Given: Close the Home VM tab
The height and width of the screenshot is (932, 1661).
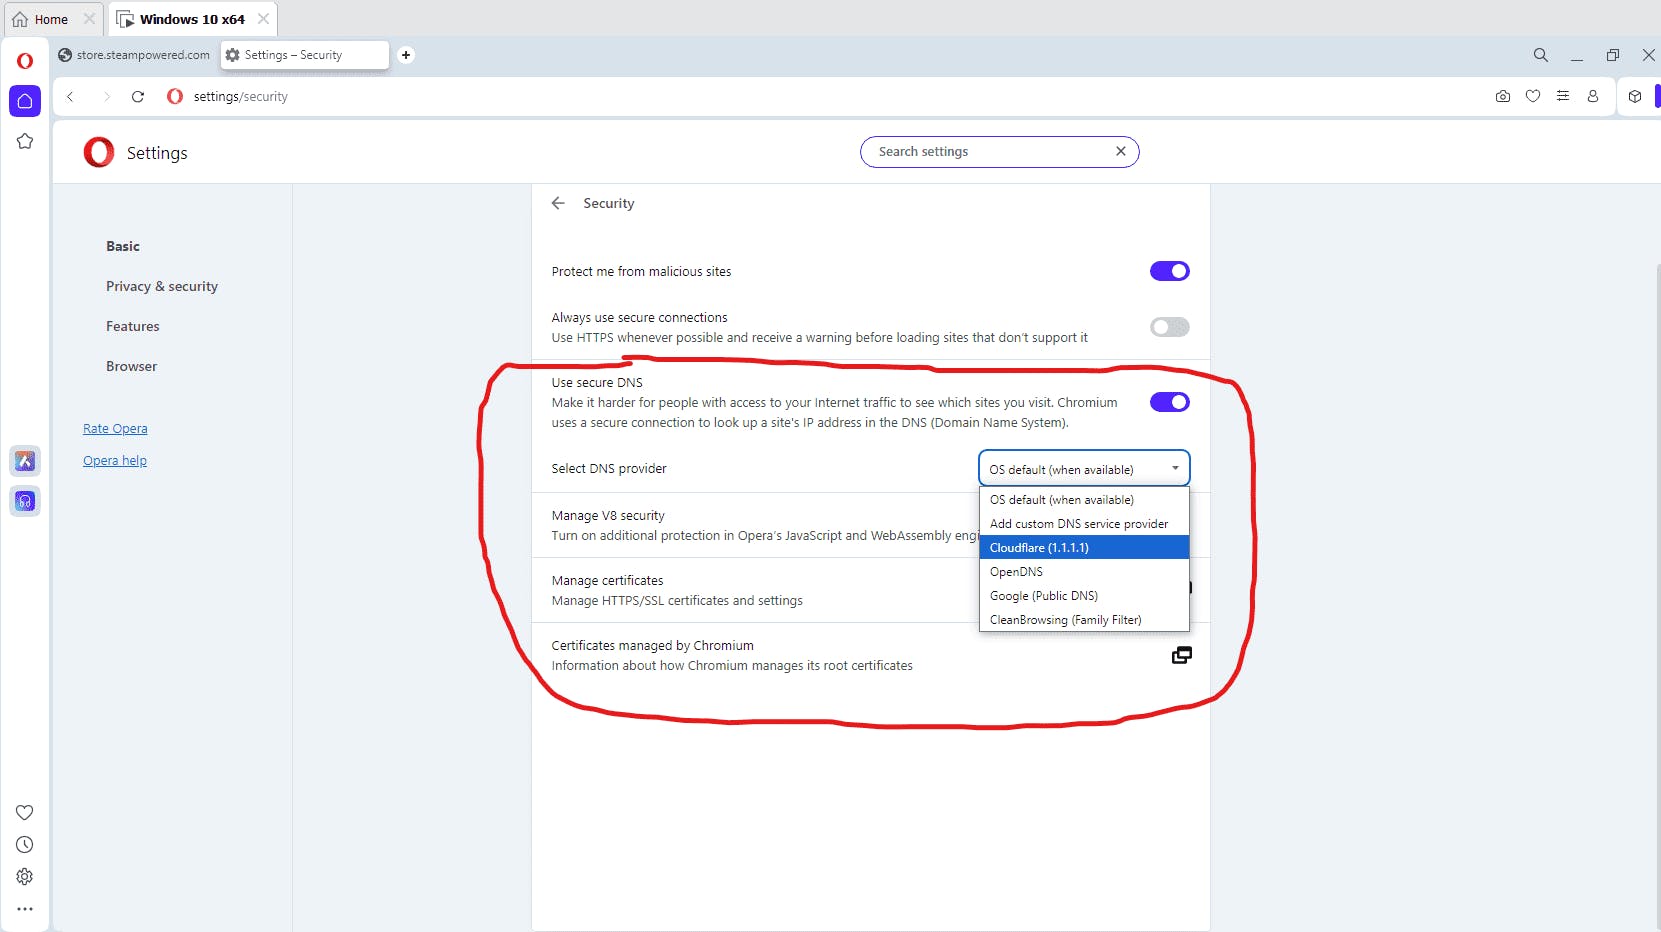Looking at the screenshot, I should point(89,19).
